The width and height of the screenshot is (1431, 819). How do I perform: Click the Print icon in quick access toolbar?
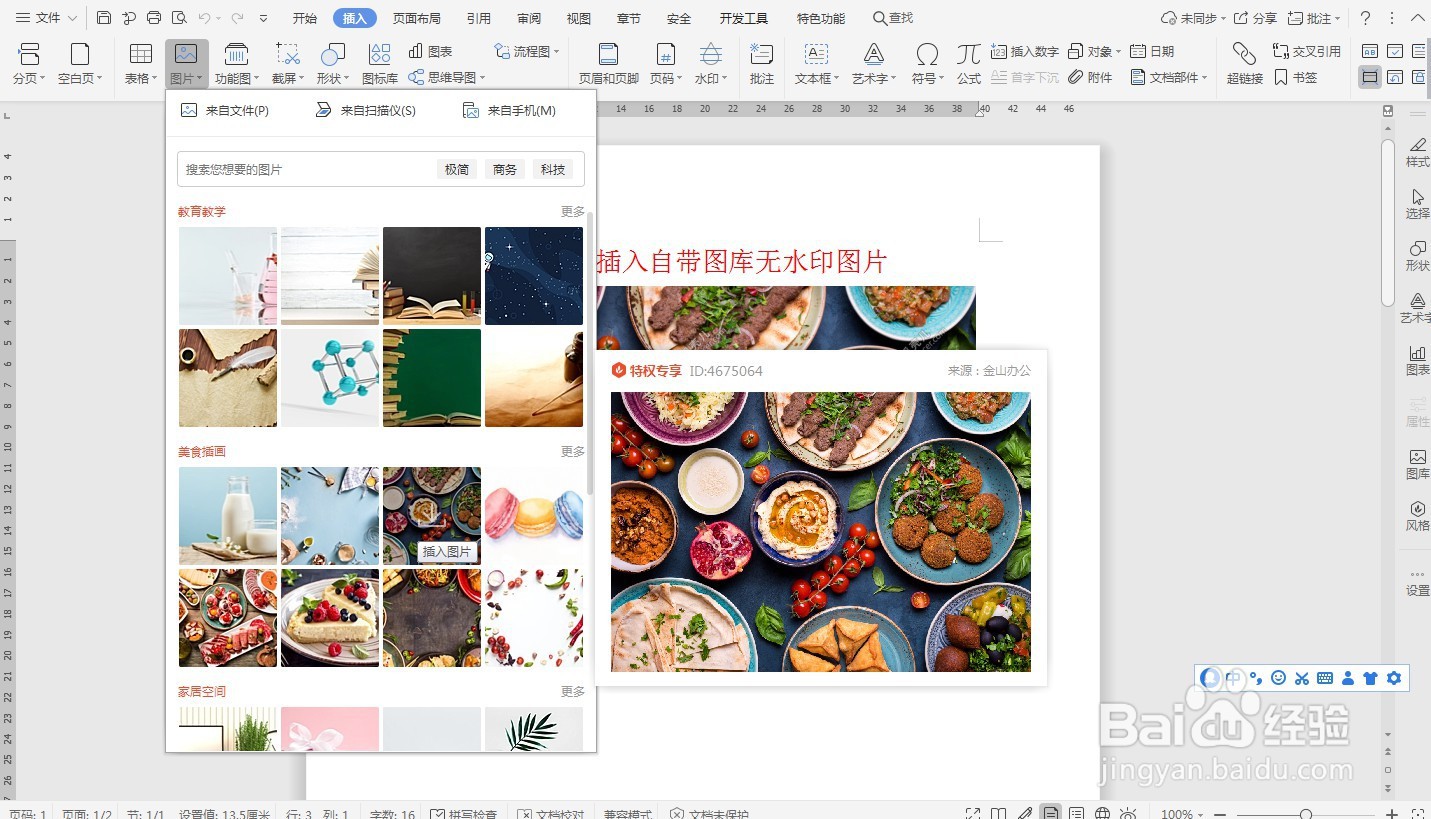154,18
